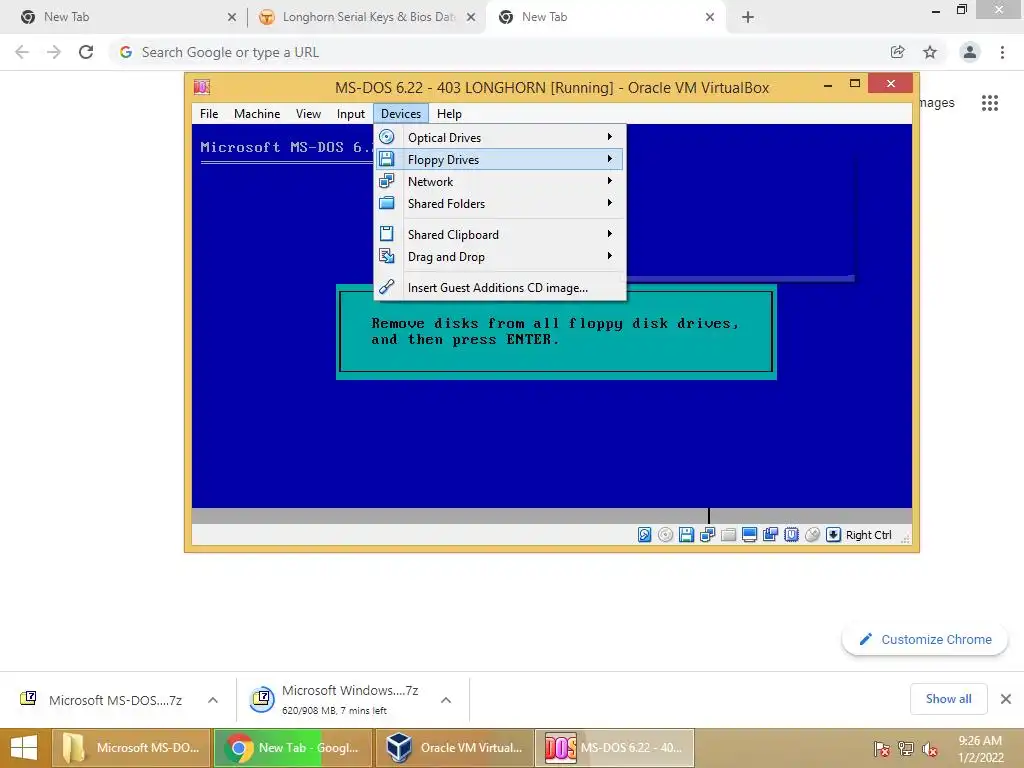Open the Help menu
Image resolution: width=1024 pixels, height=768 pixels.
pyautogui.click(x=449, y=114)
